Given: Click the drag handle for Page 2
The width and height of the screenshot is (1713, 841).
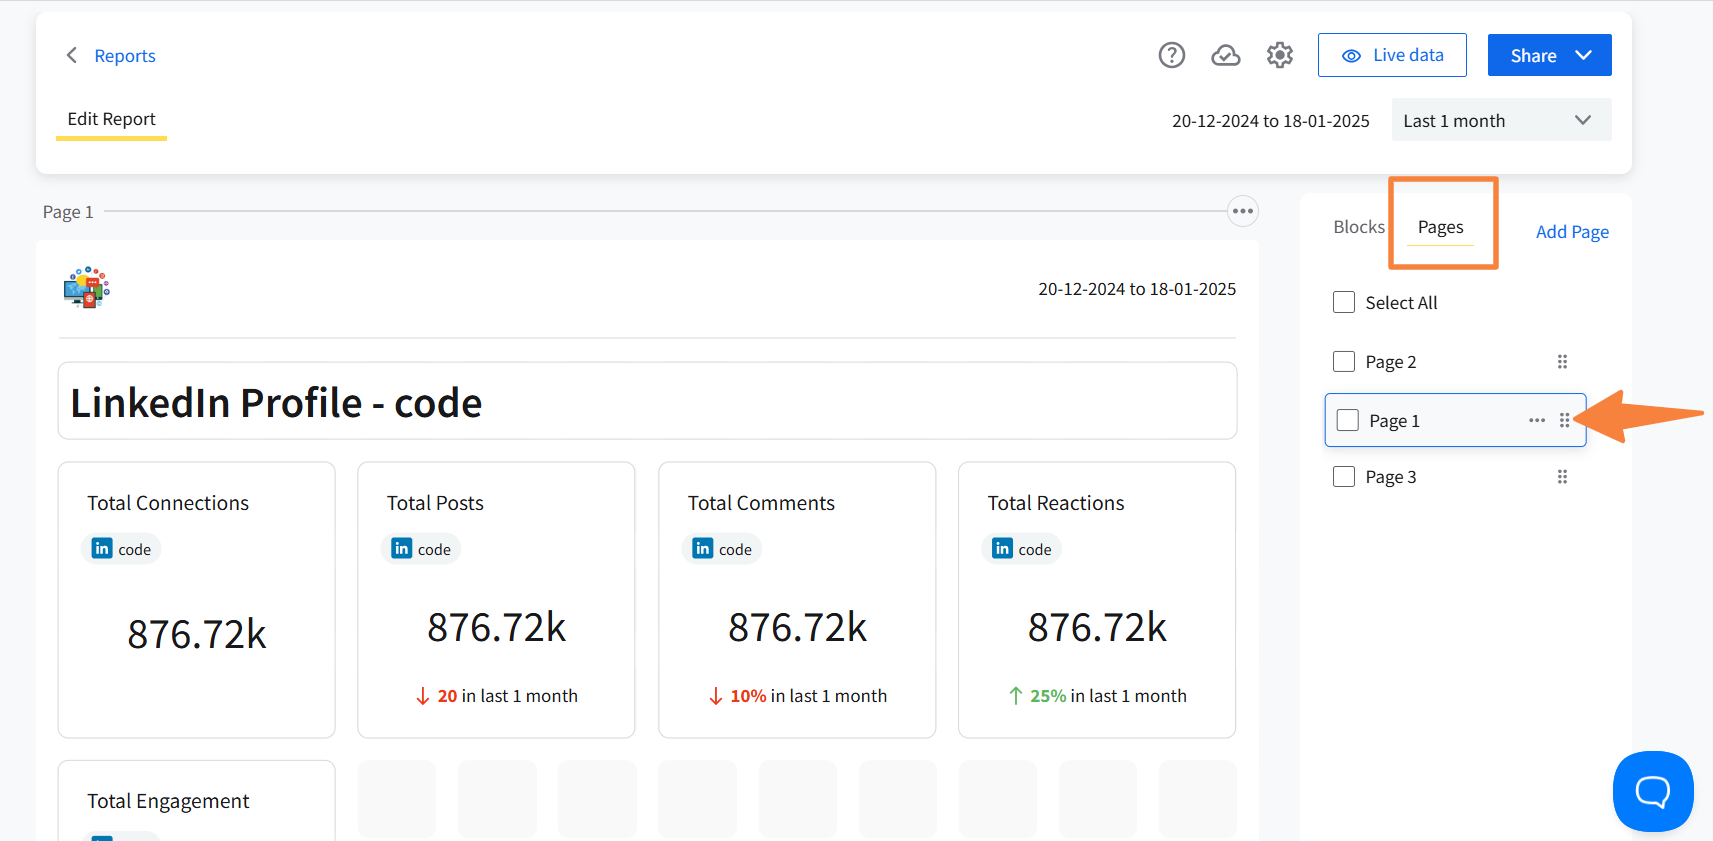Looking at the screenshot, I should coord(1562,362).
